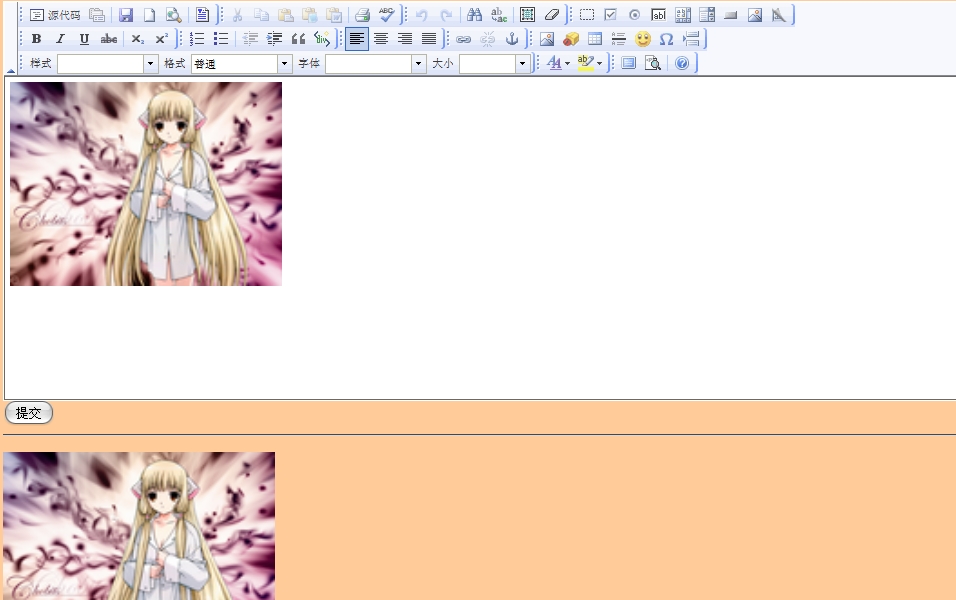Create a DIV container
The image size is (956, 600).
(x=322, y=39)
